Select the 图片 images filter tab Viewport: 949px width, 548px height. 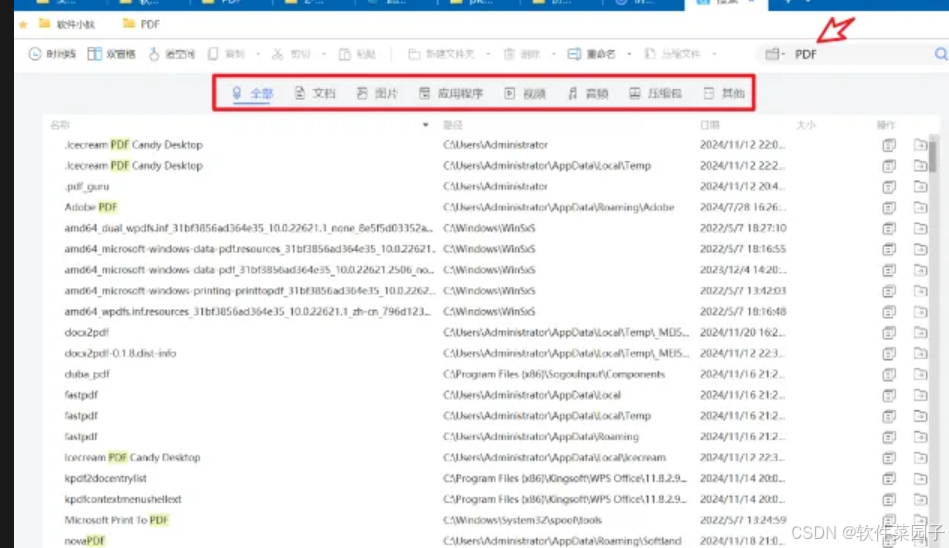pyautogui.click(x=377, y=93)
